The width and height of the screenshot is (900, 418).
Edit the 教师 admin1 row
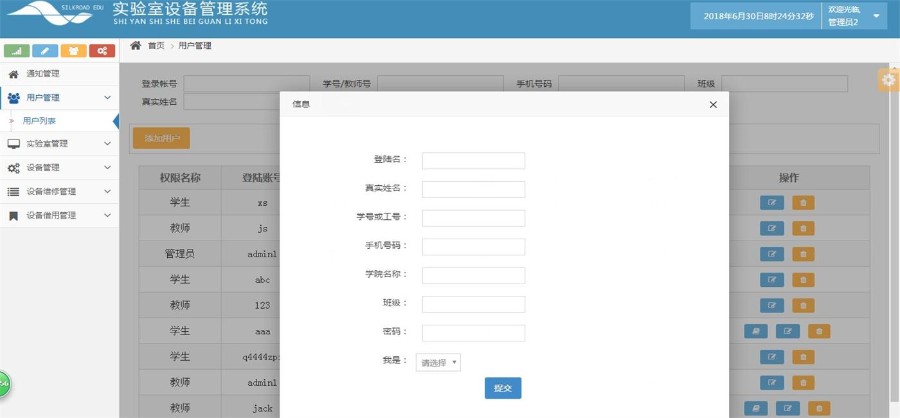771,382
